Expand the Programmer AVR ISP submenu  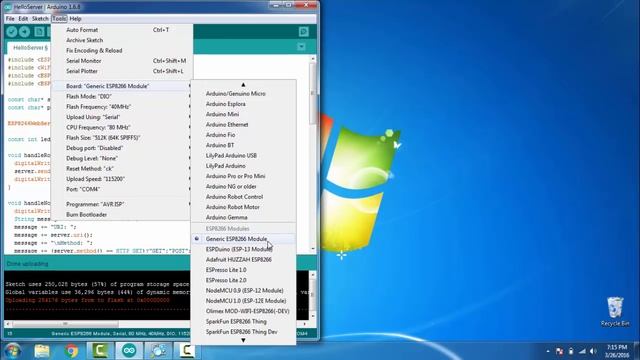122,204
